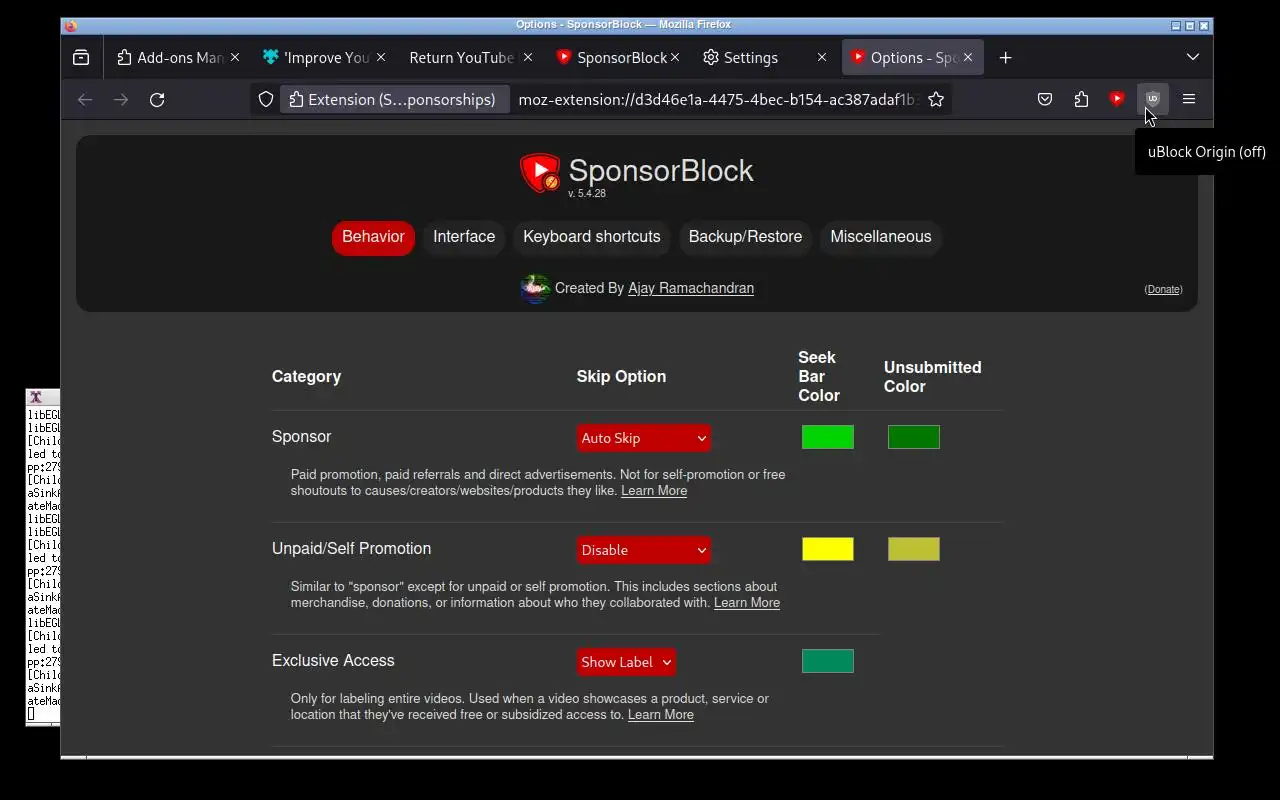This screenshot has width=1280, height=800.
Task: Click the terminal window behind Firefox
Action: click(x=43, y=560)
